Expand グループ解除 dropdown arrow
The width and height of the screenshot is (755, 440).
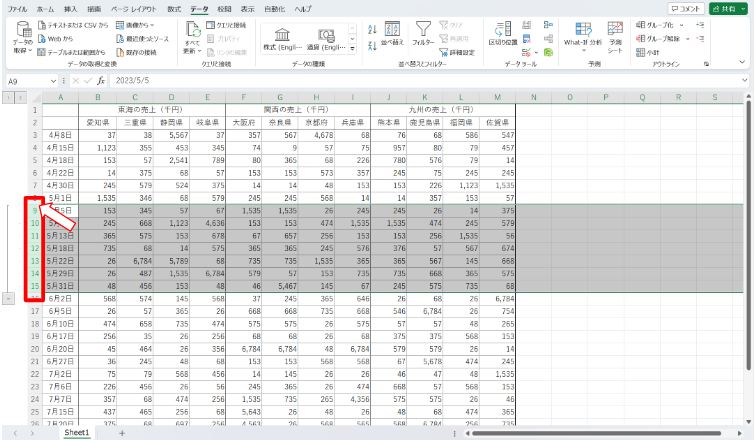coord(688,39)
